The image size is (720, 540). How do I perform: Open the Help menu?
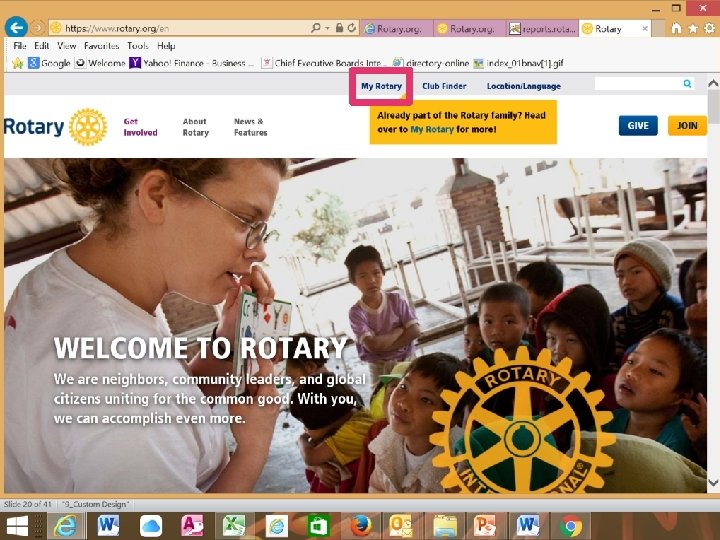166,45
